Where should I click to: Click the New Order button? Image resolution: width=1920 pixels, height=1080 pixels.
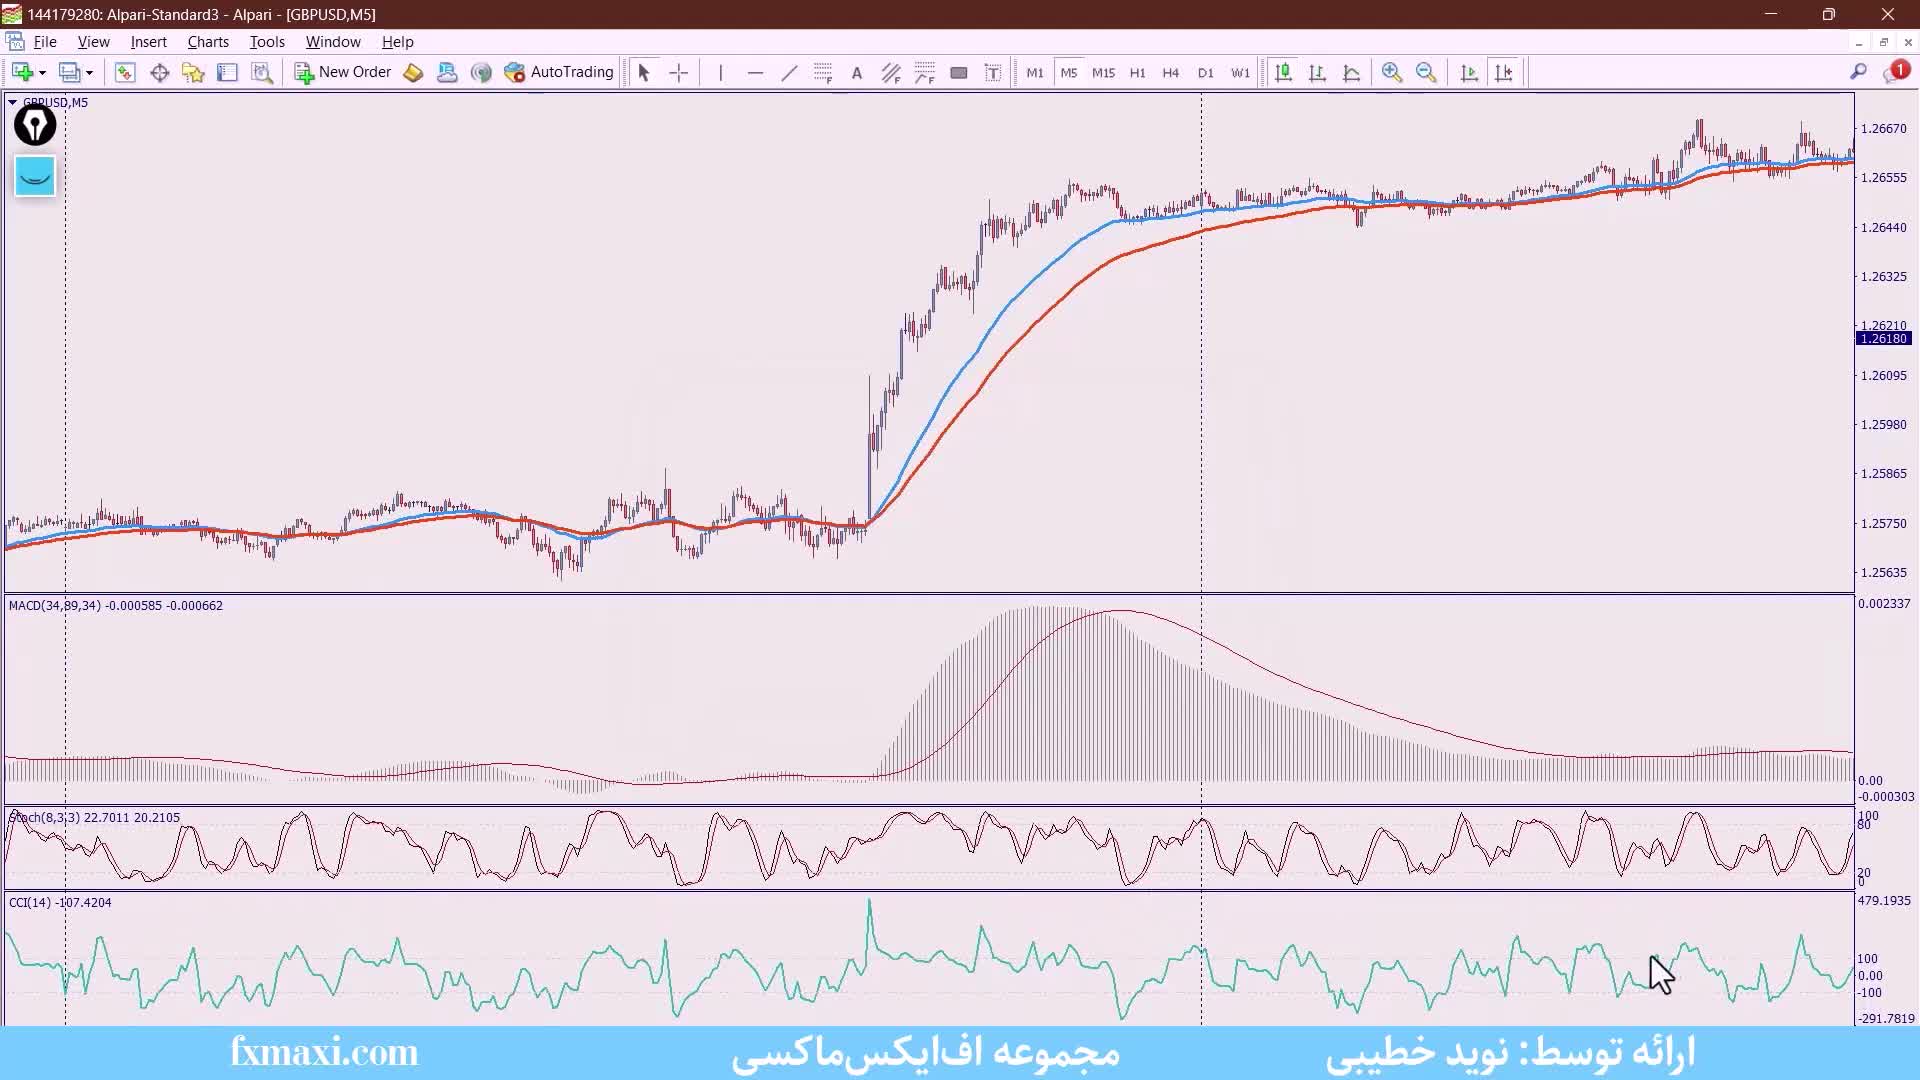pyautogui.click(x=343, y=72)
